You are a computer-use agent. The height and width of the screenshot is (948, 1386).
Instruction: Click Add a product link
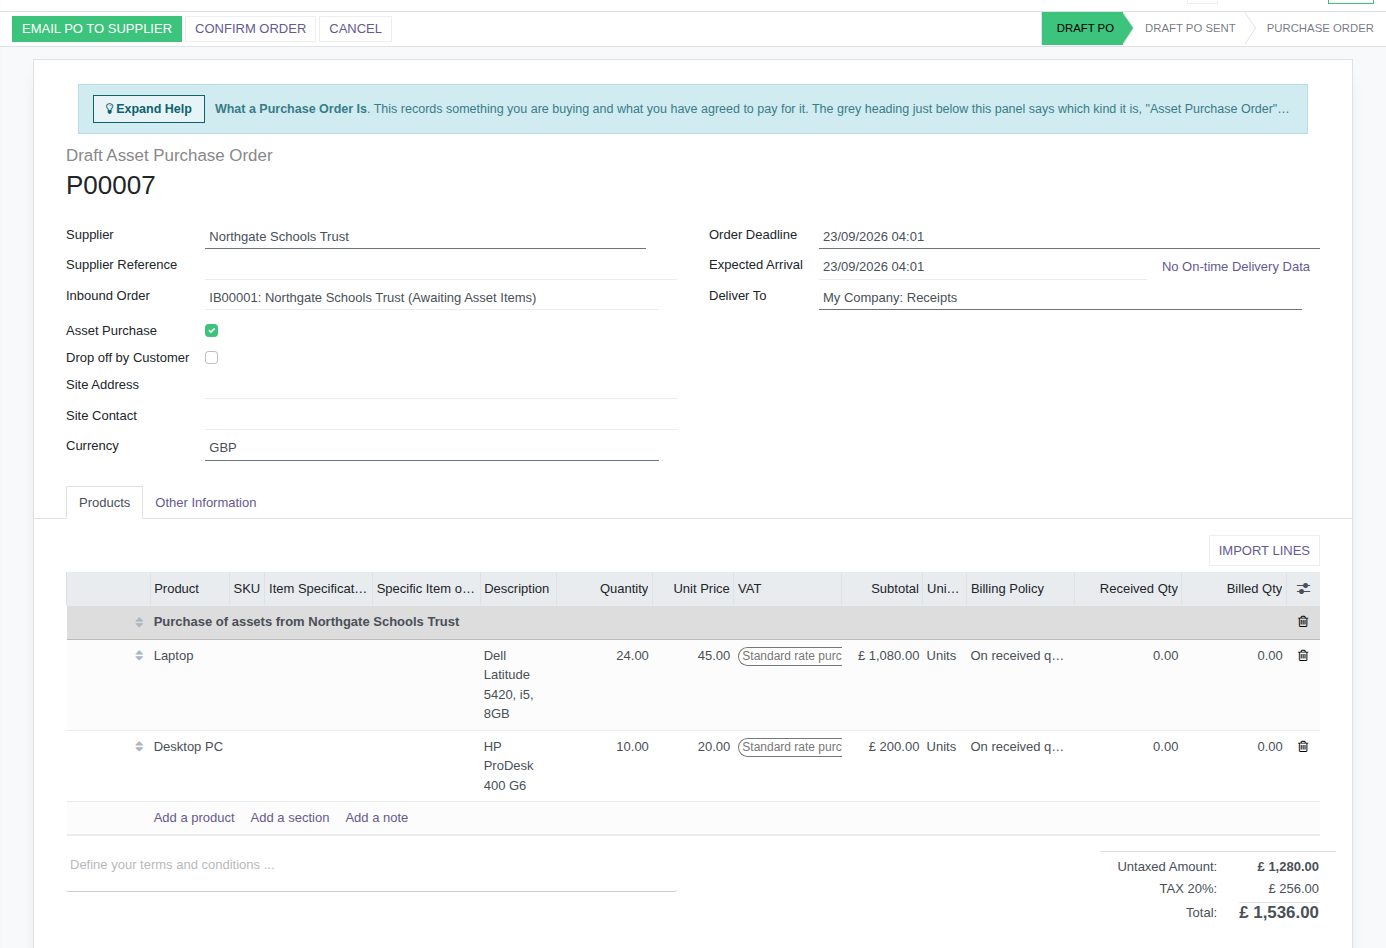(194, 818)
